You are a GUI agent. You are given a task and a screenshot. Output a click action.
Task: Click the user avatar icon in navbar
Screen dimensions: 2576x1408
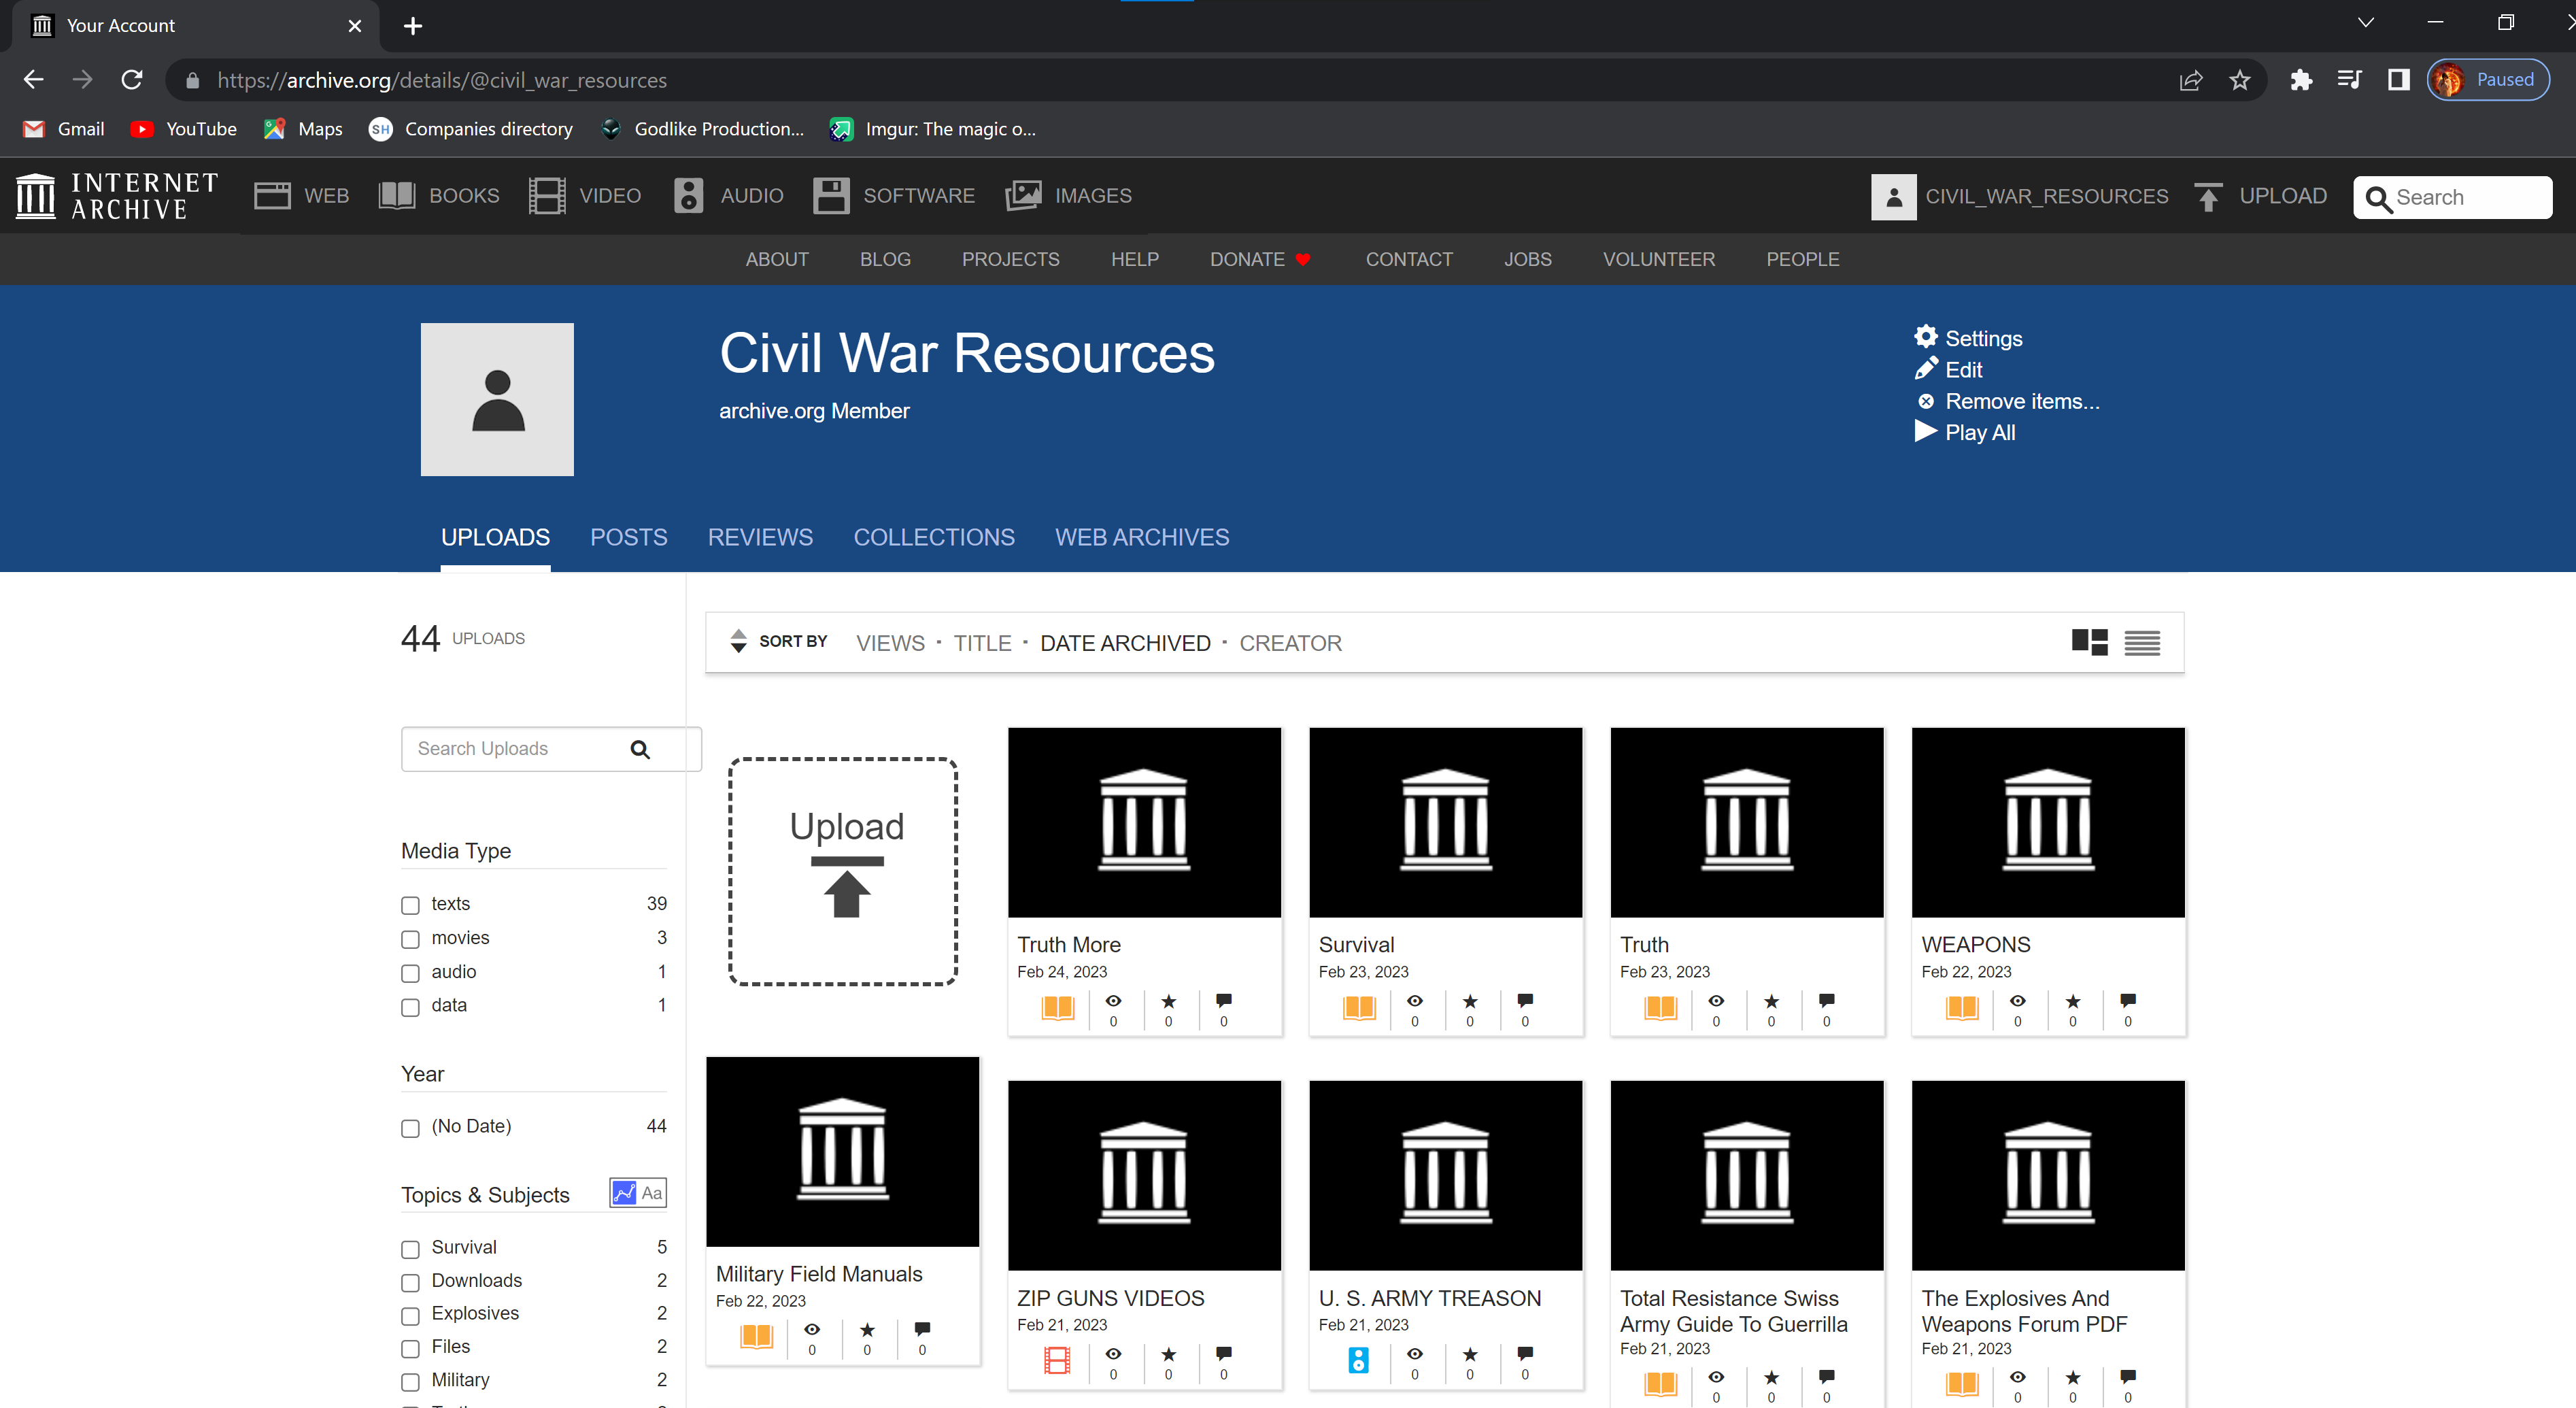(1893, 197)
